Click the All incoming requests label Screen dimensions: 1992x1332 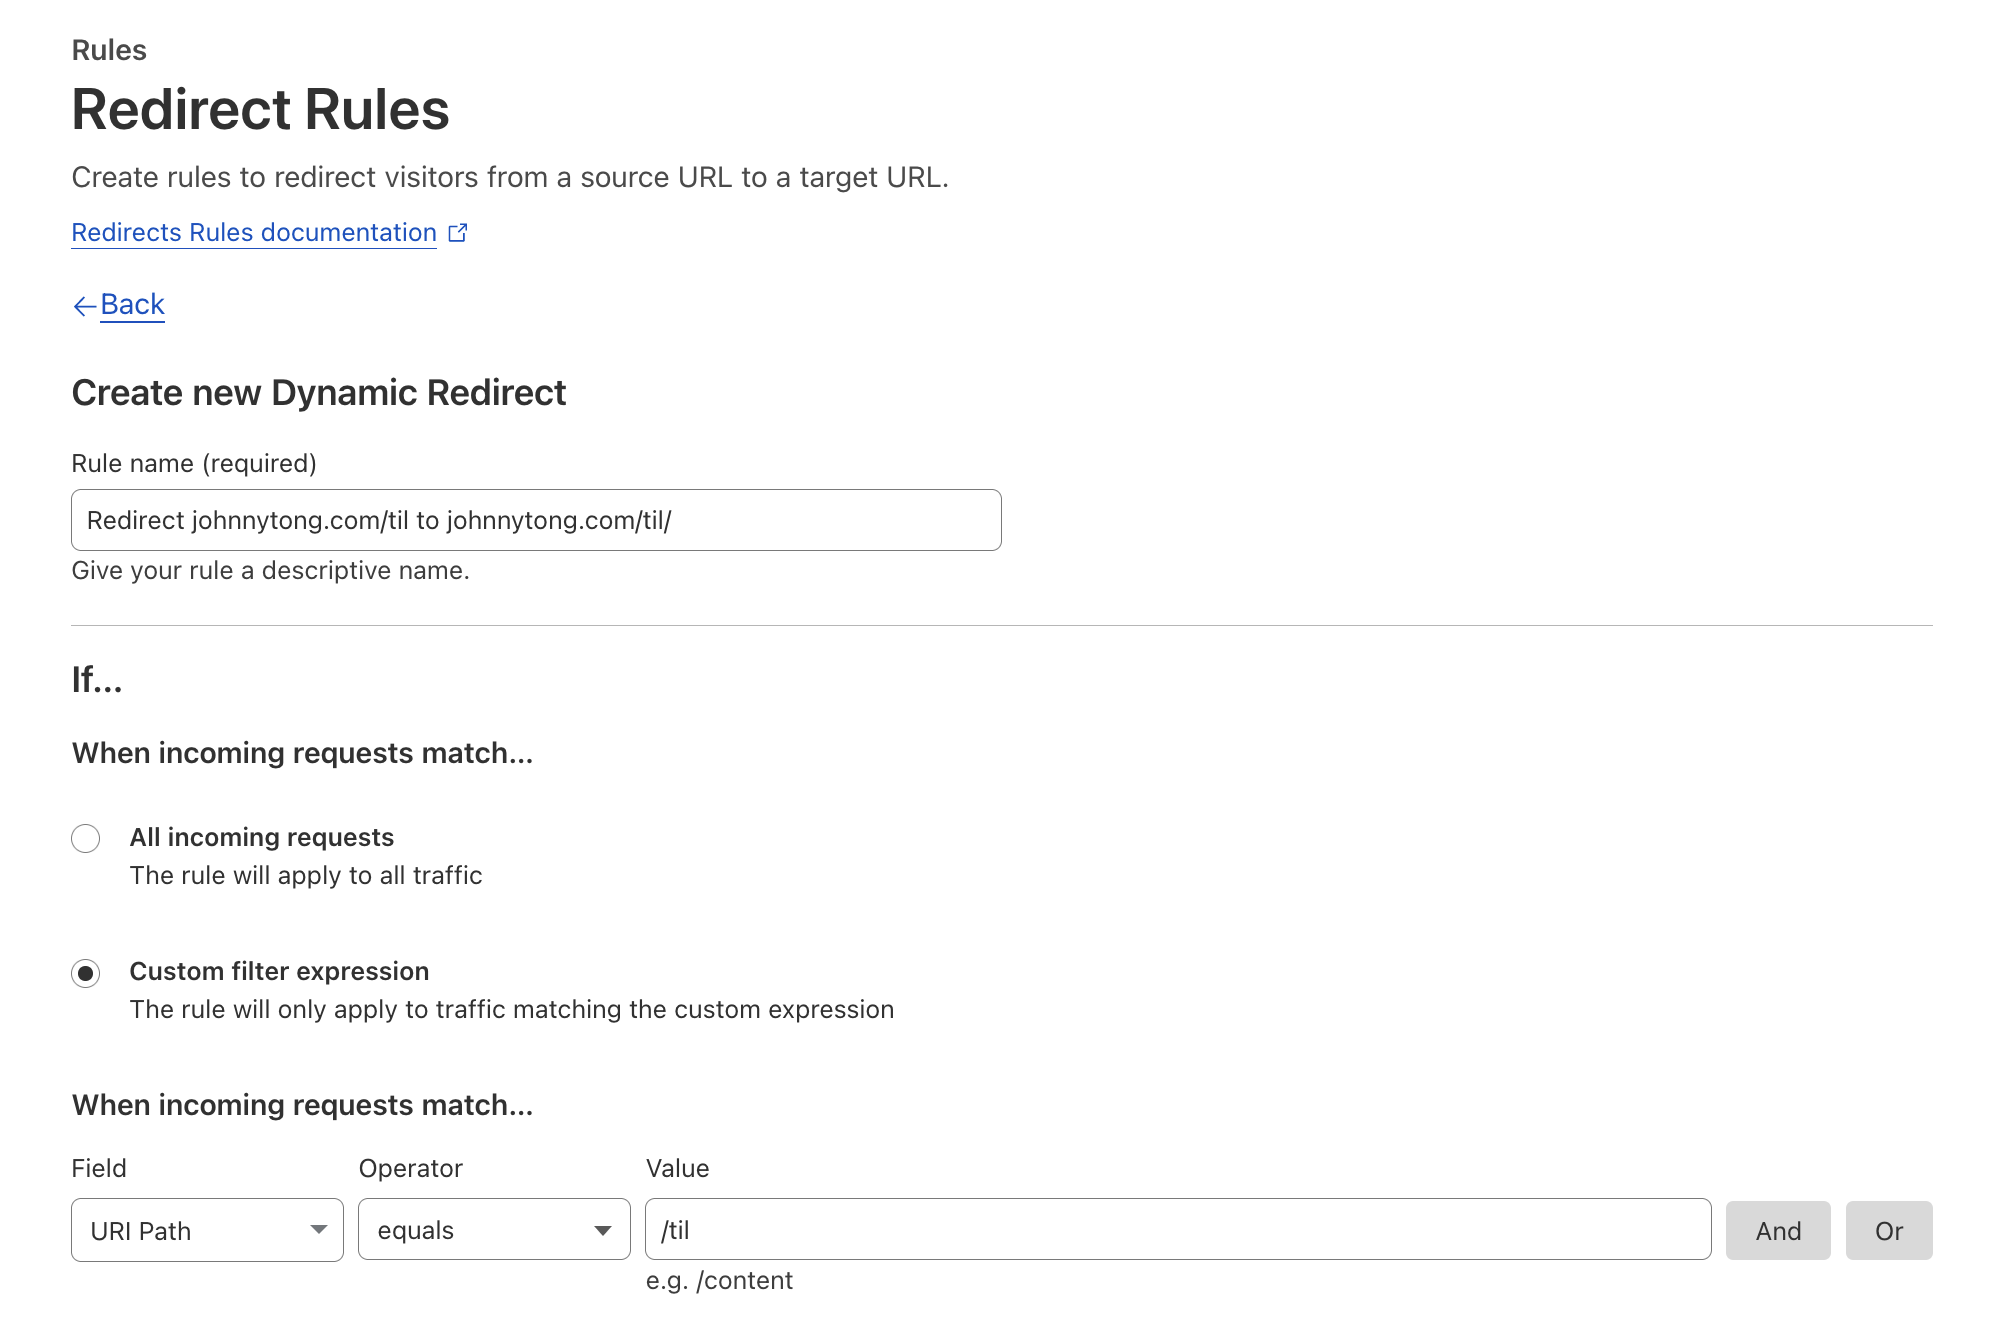click(262, 837)
